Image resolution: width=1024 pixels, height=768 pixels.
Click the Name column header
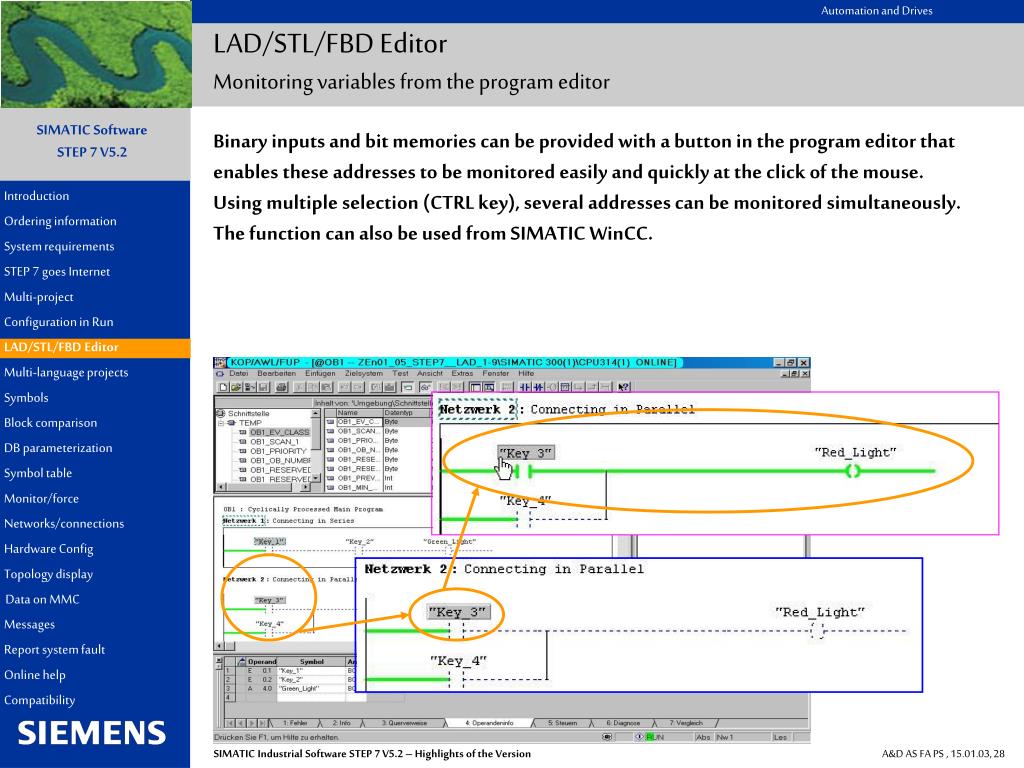coord(359,413)
